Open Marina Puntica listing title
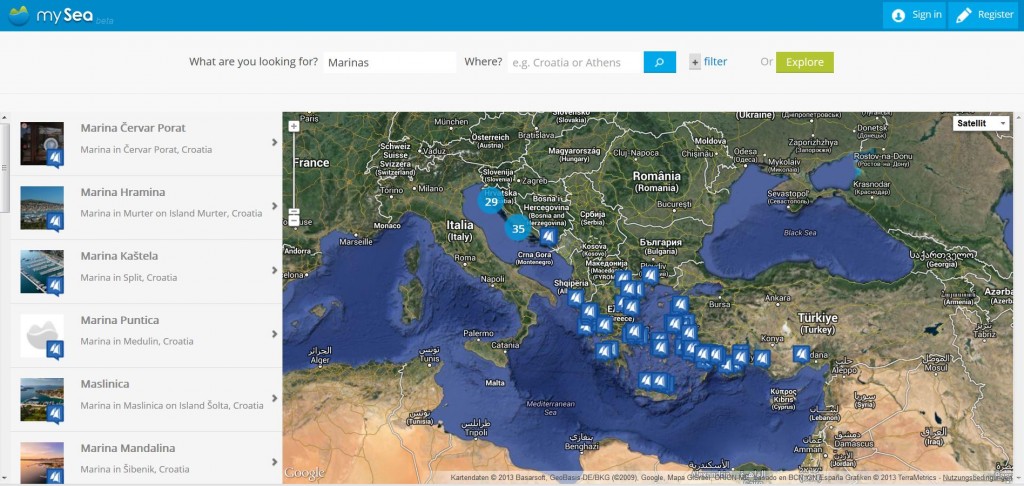The width and height of the screenshot is (1024, 486). click(x=120, y=320)
